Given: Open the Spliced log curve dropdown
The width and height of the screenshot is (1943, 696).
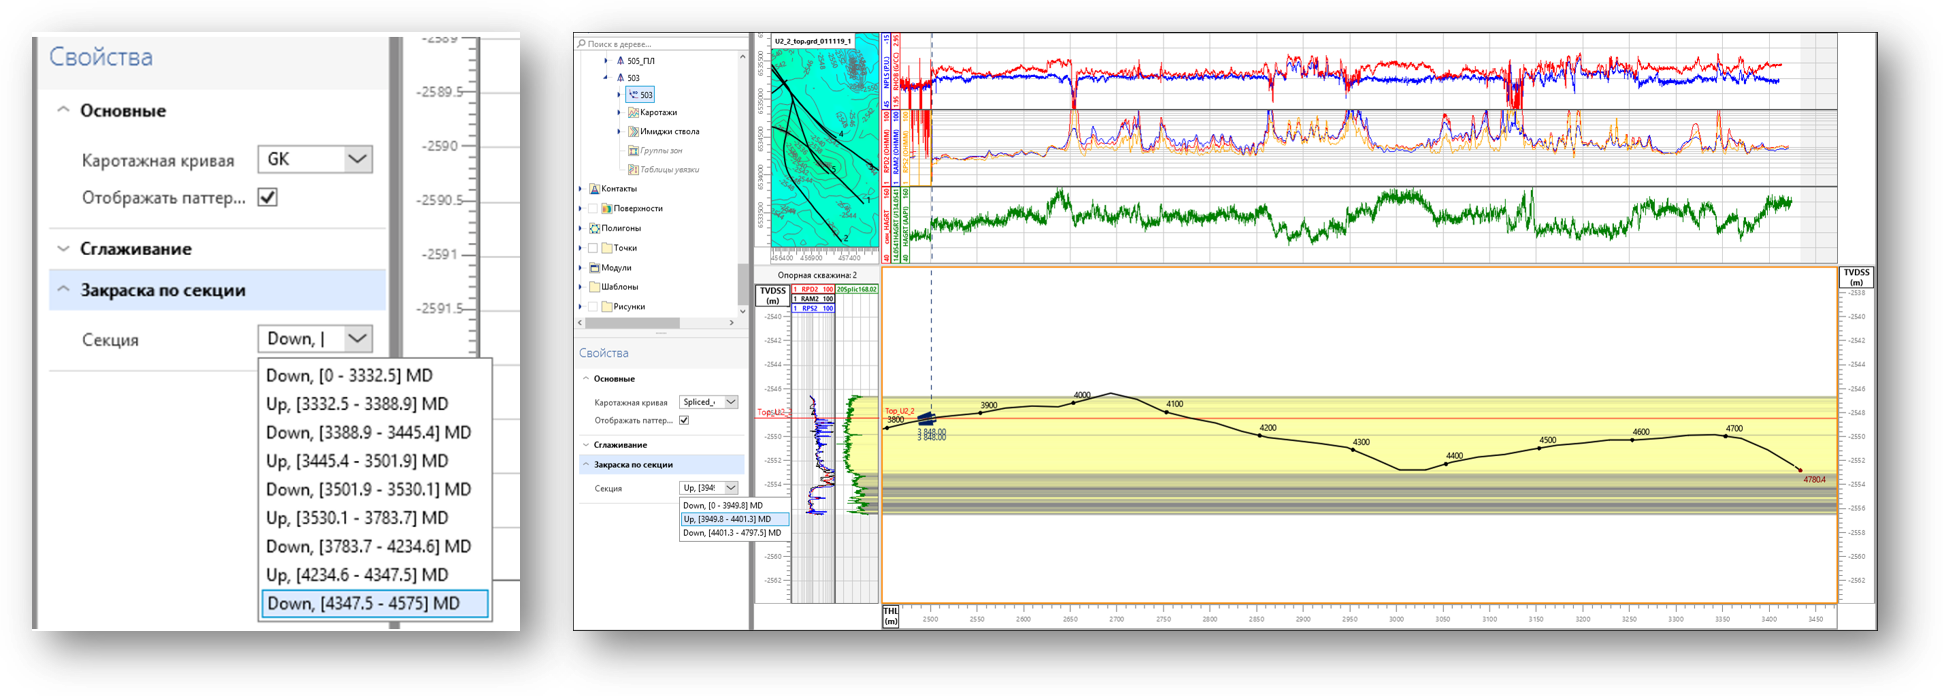Looking at the screenshot, I should (708, 402).
